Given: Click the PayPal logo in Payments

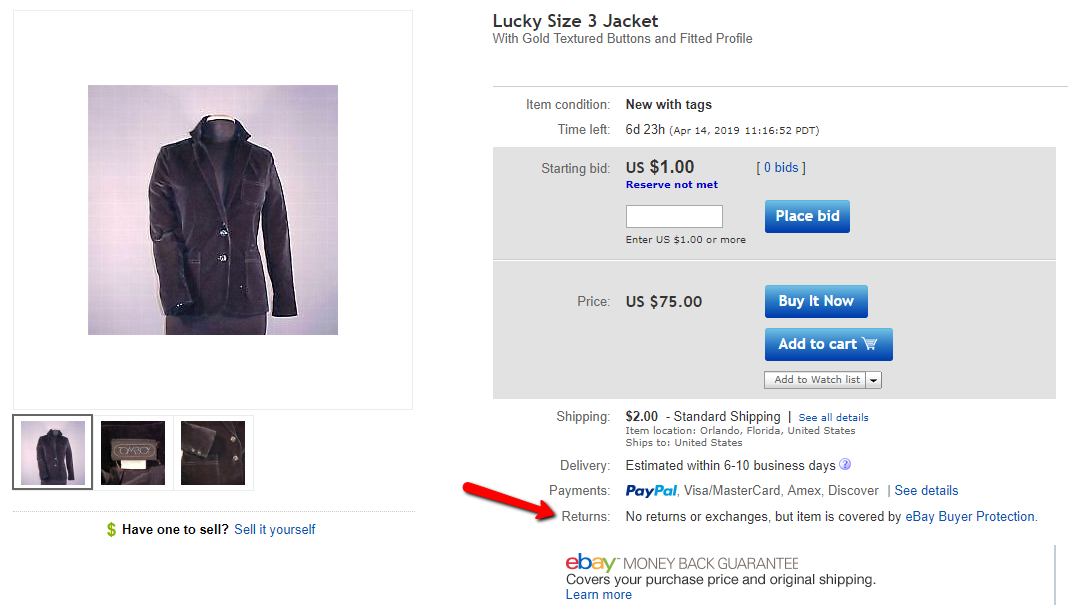Looking at the screenshot, I should pyautogui.click(x=651, y=490).
